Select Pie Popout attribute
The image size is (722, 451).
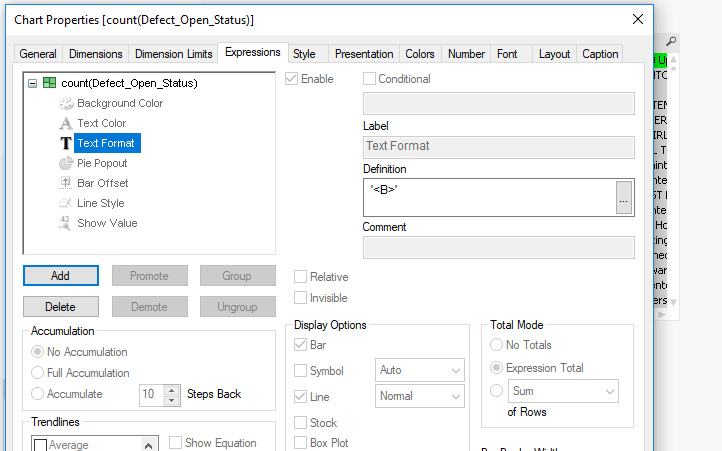[x=102, y=163]
